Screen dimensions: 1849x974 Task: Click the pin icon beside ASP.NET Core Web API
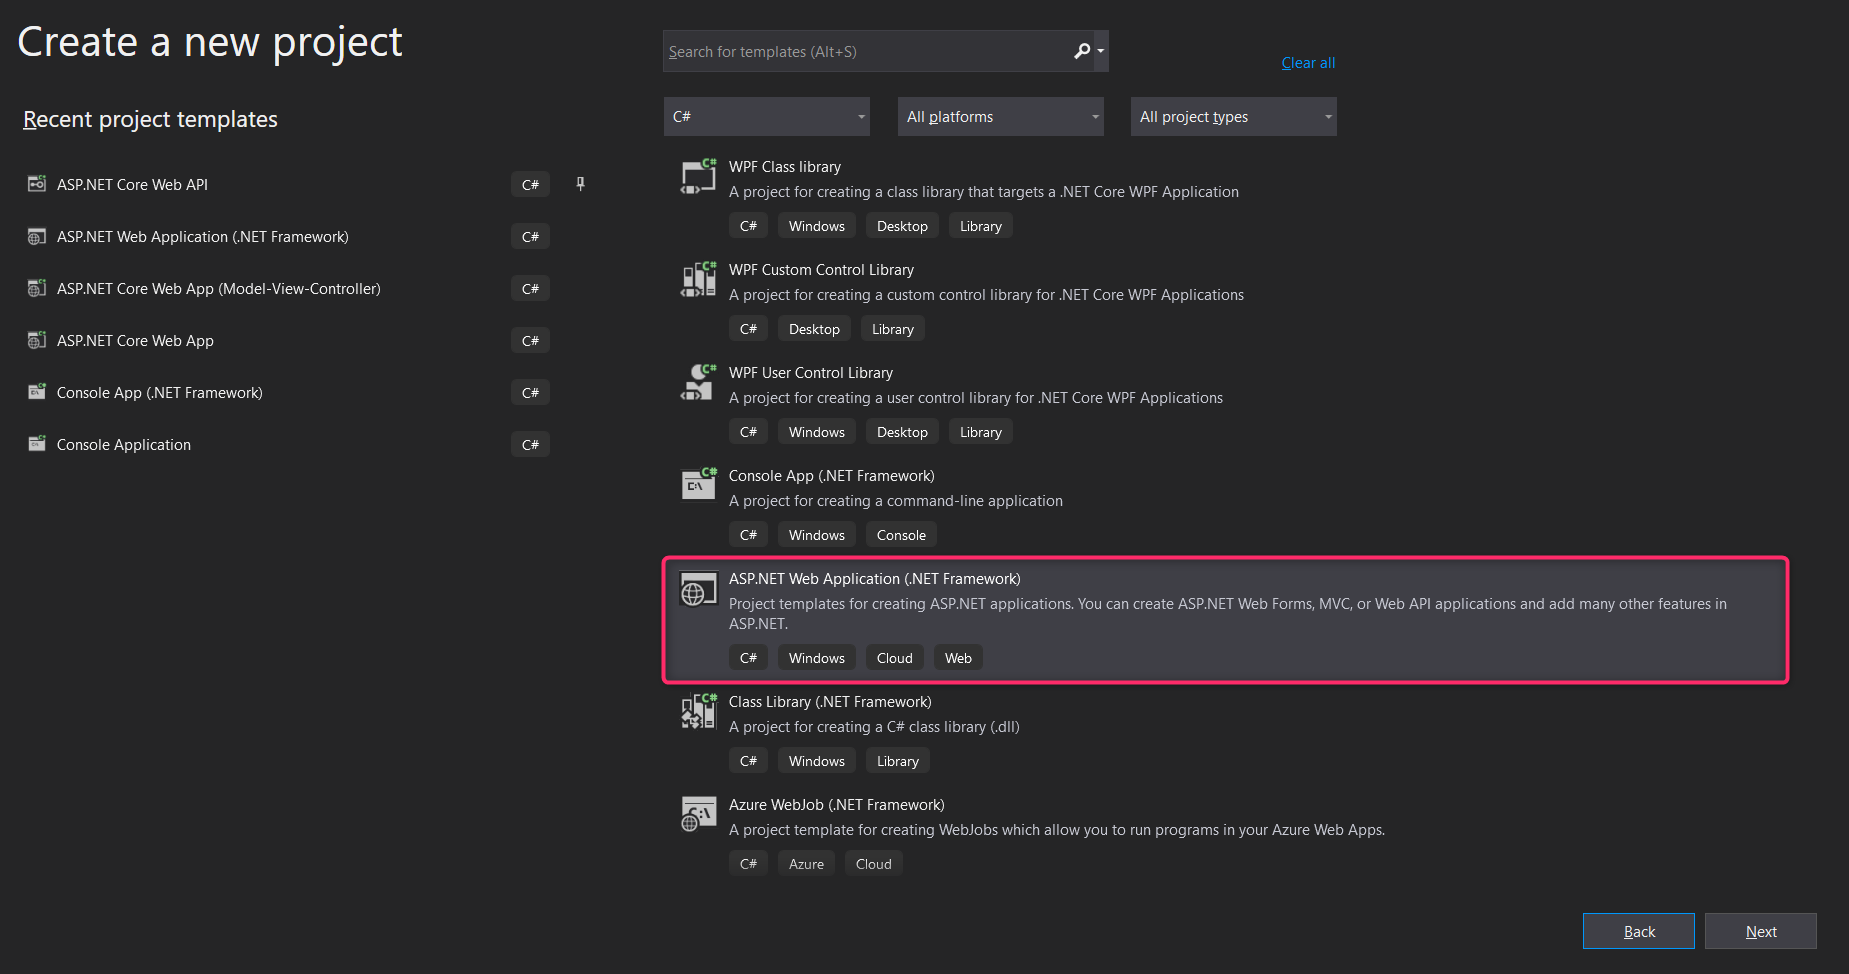pyautogui.click(x=580, y=184)
